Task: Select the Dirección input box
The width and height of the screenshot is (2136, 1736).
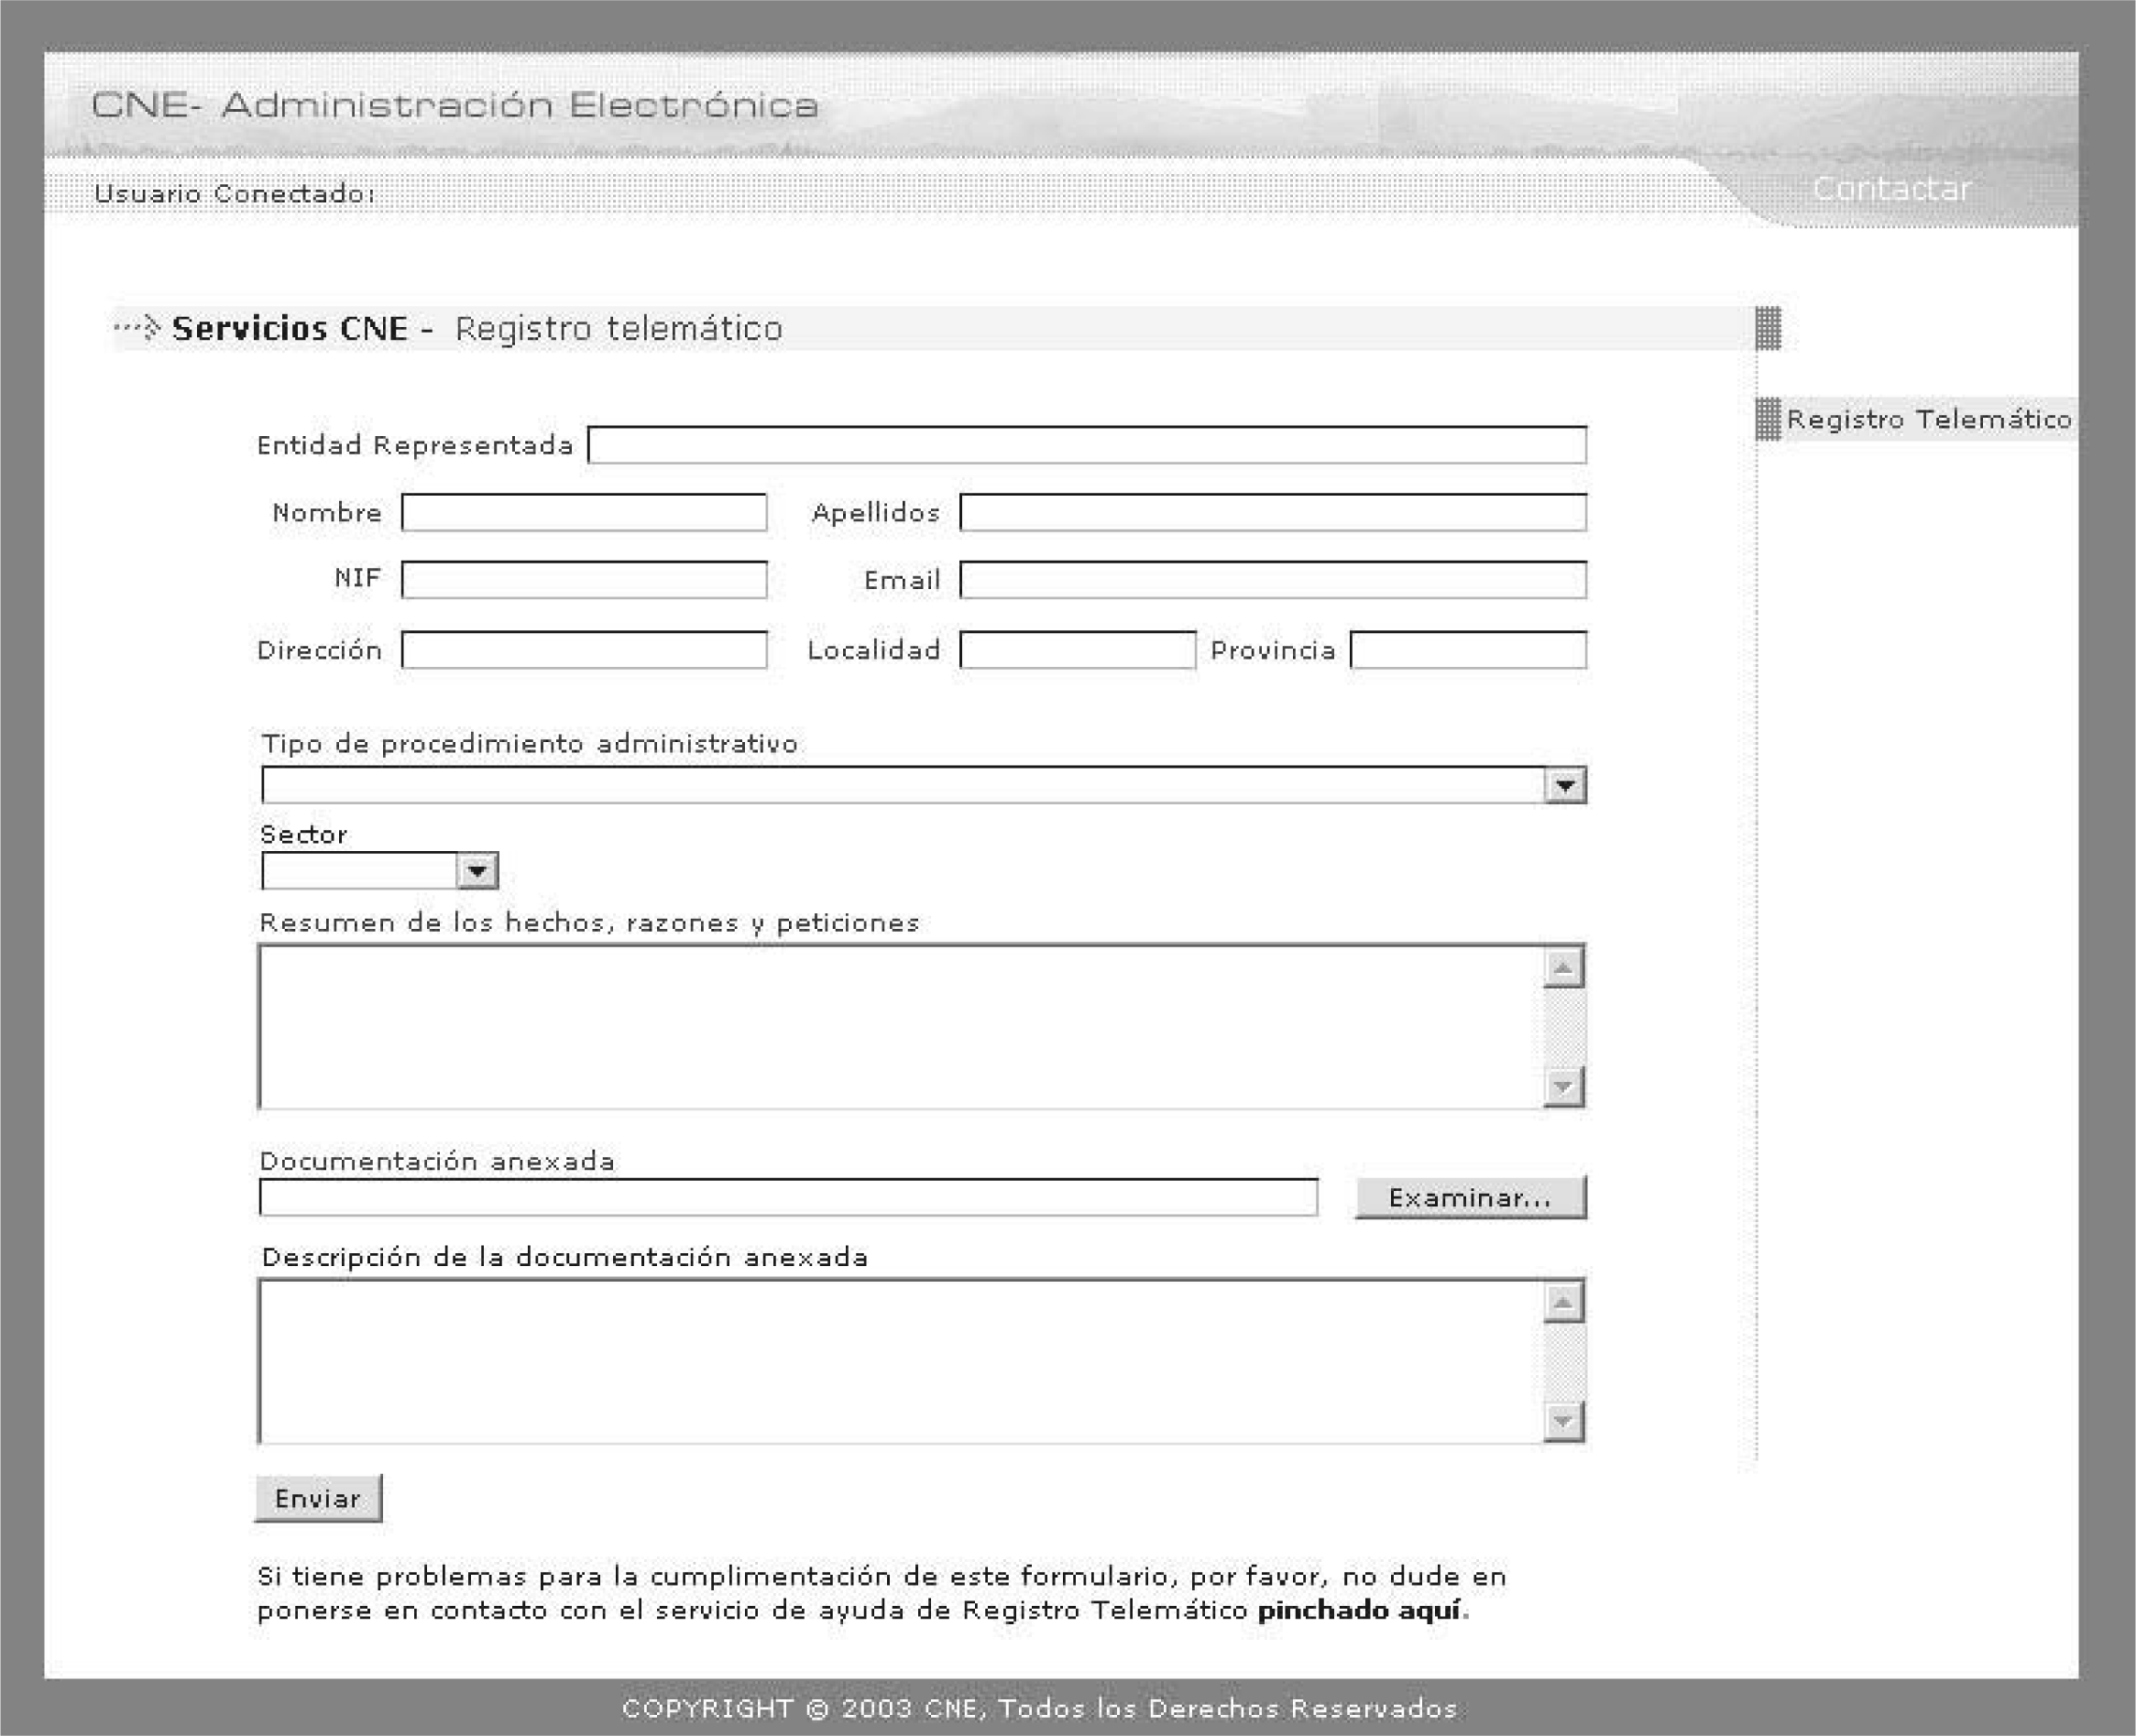Action: coord(584,649)
